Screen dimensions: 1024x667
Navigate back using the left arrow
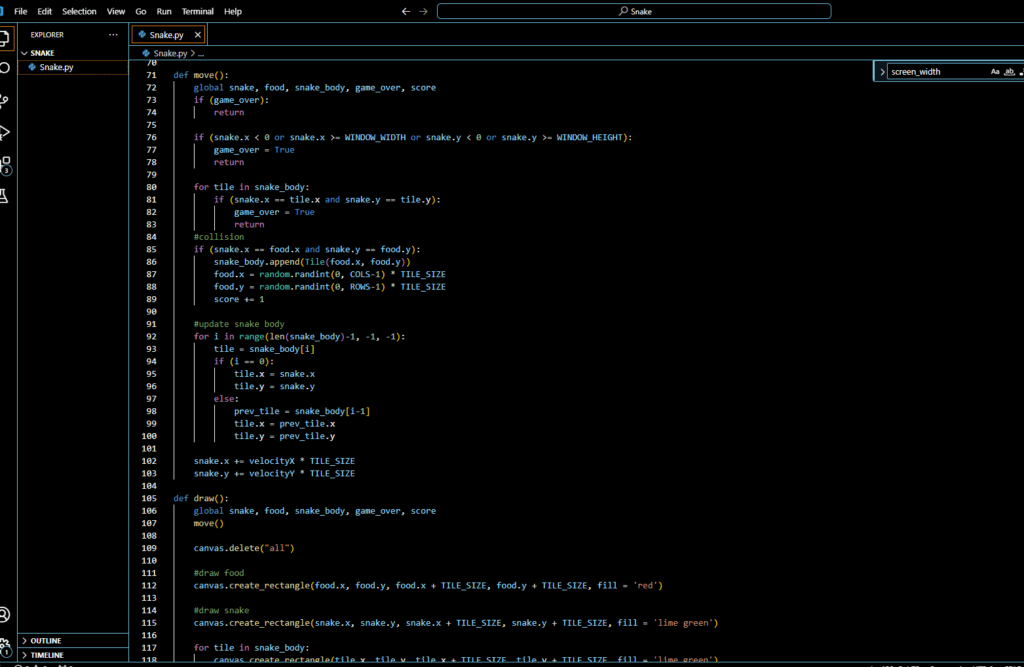click(x=405, y=11)
